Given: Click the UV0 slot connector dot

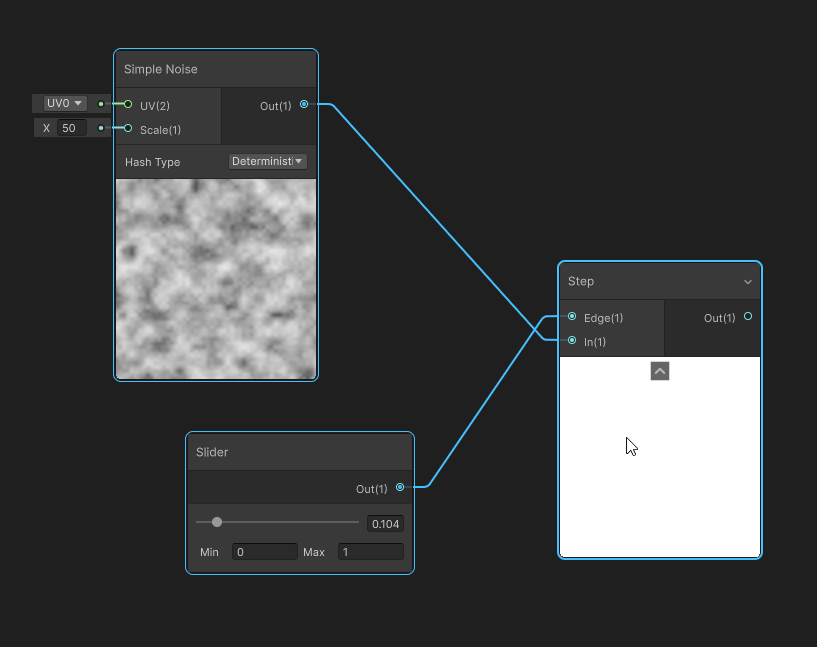Looking at the screenshot, I should click(x=101, y=104).
